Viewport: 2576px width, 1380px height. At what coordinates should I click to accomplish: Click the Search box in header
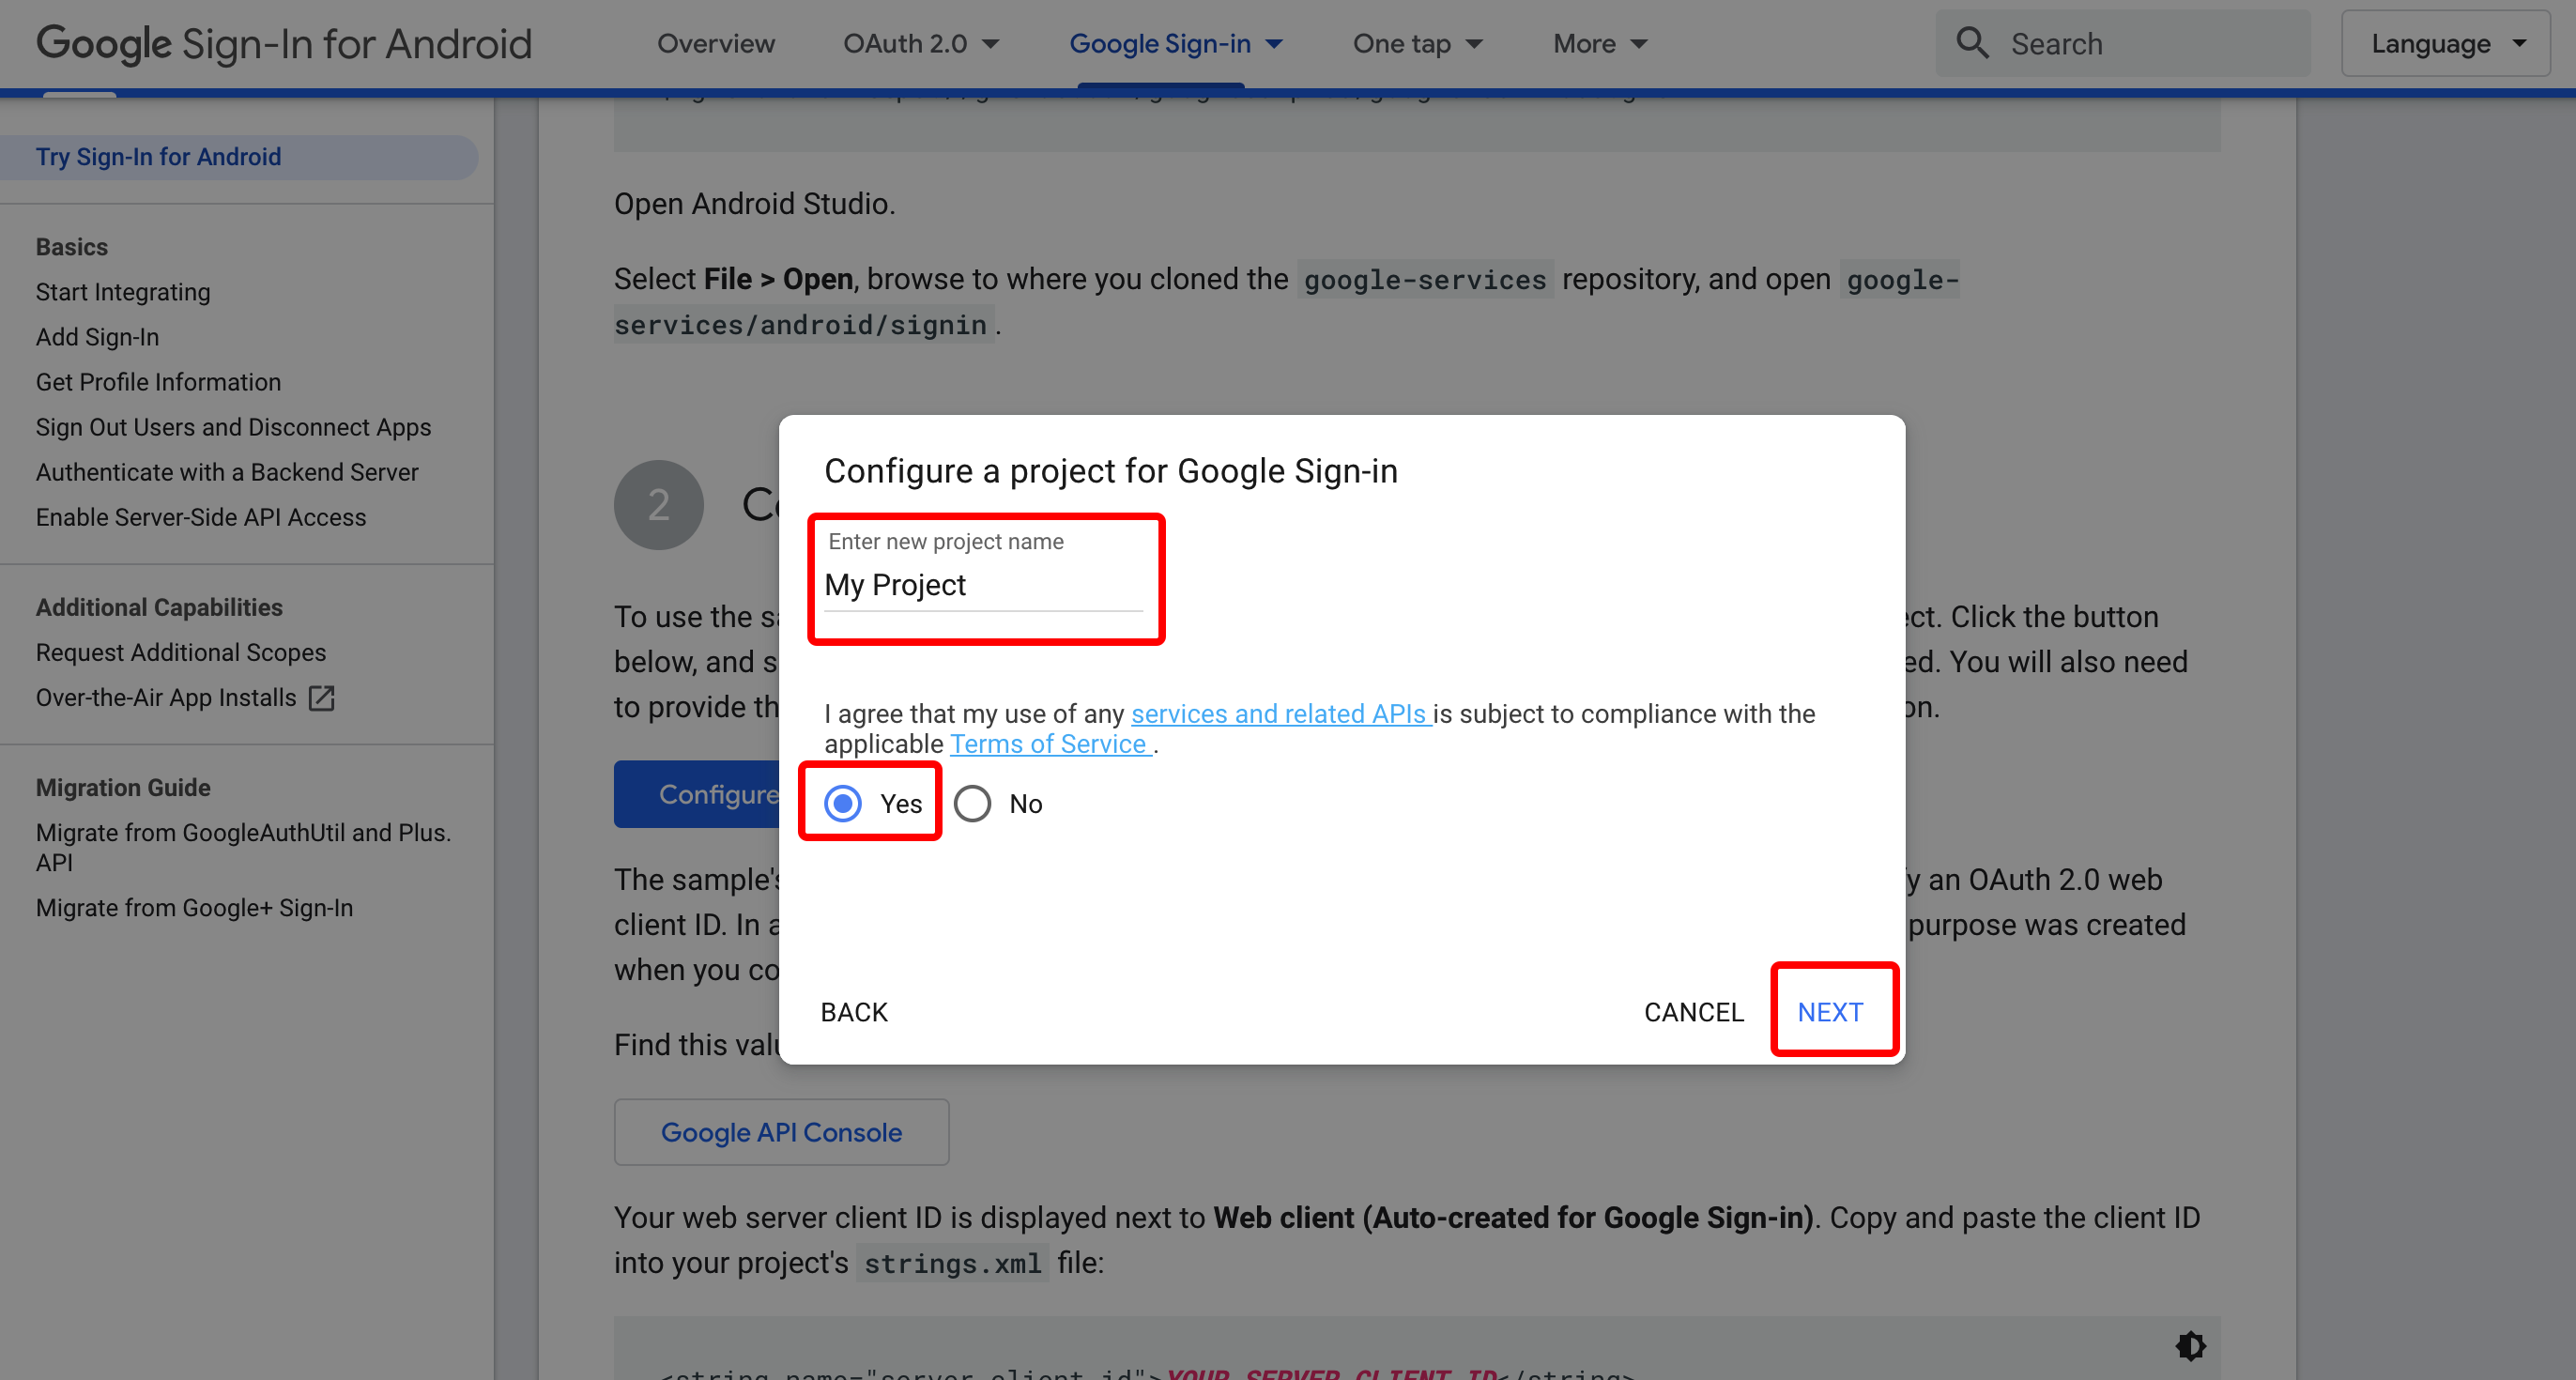pos(2122,43)
